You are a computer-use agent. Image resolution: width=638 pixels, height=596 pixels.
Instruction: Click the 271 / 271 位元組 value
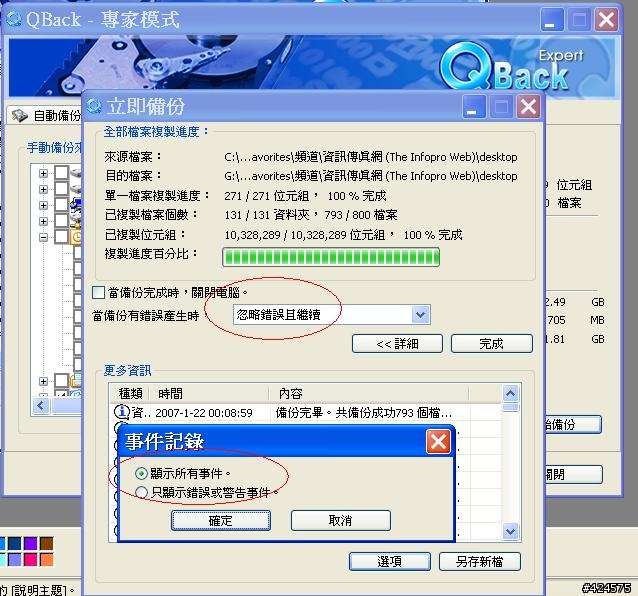(267, 196)
